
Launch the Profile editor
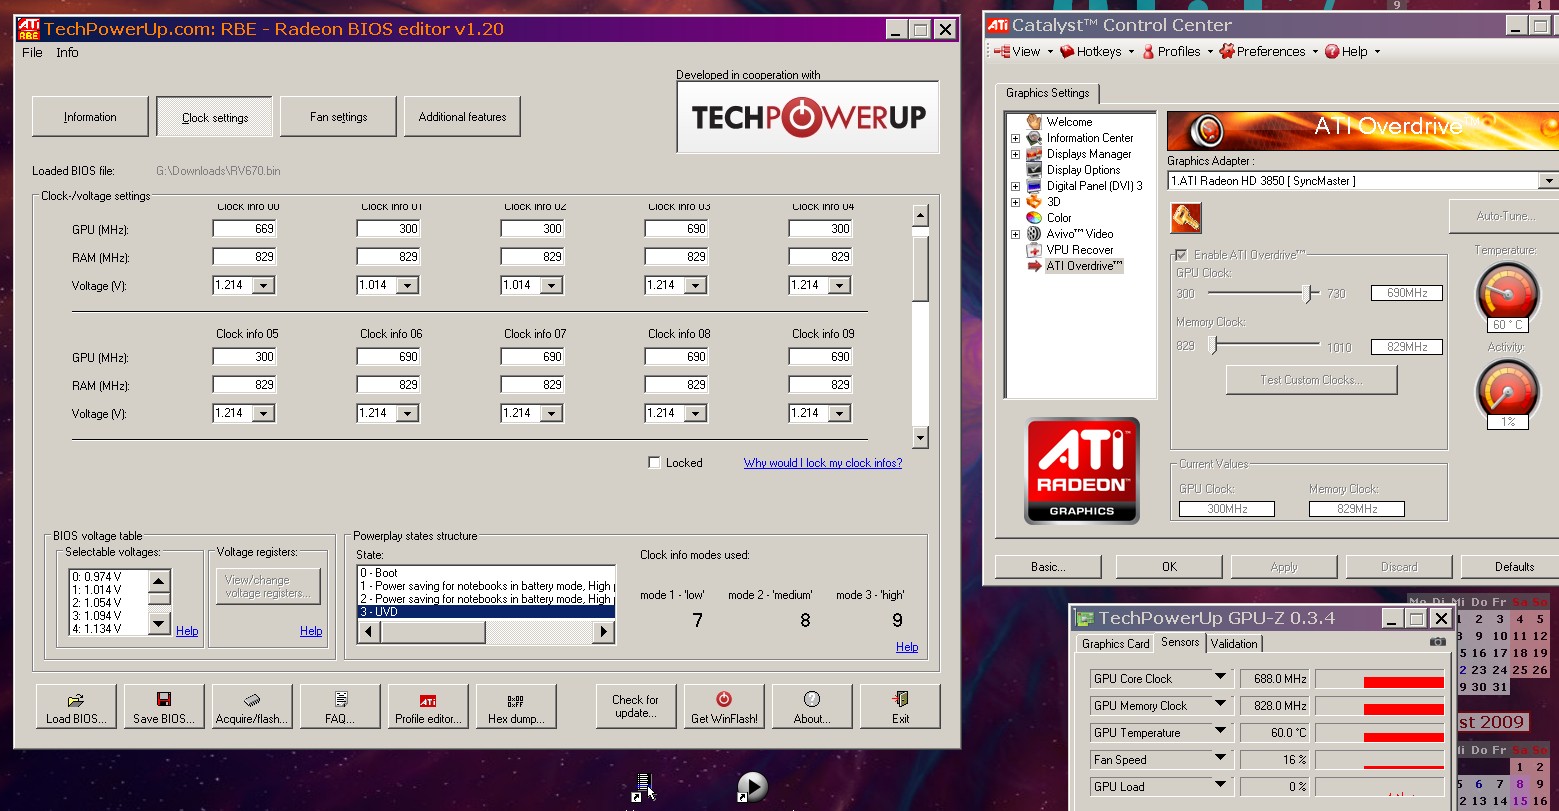pyautogui.click(x=428, y=706)
